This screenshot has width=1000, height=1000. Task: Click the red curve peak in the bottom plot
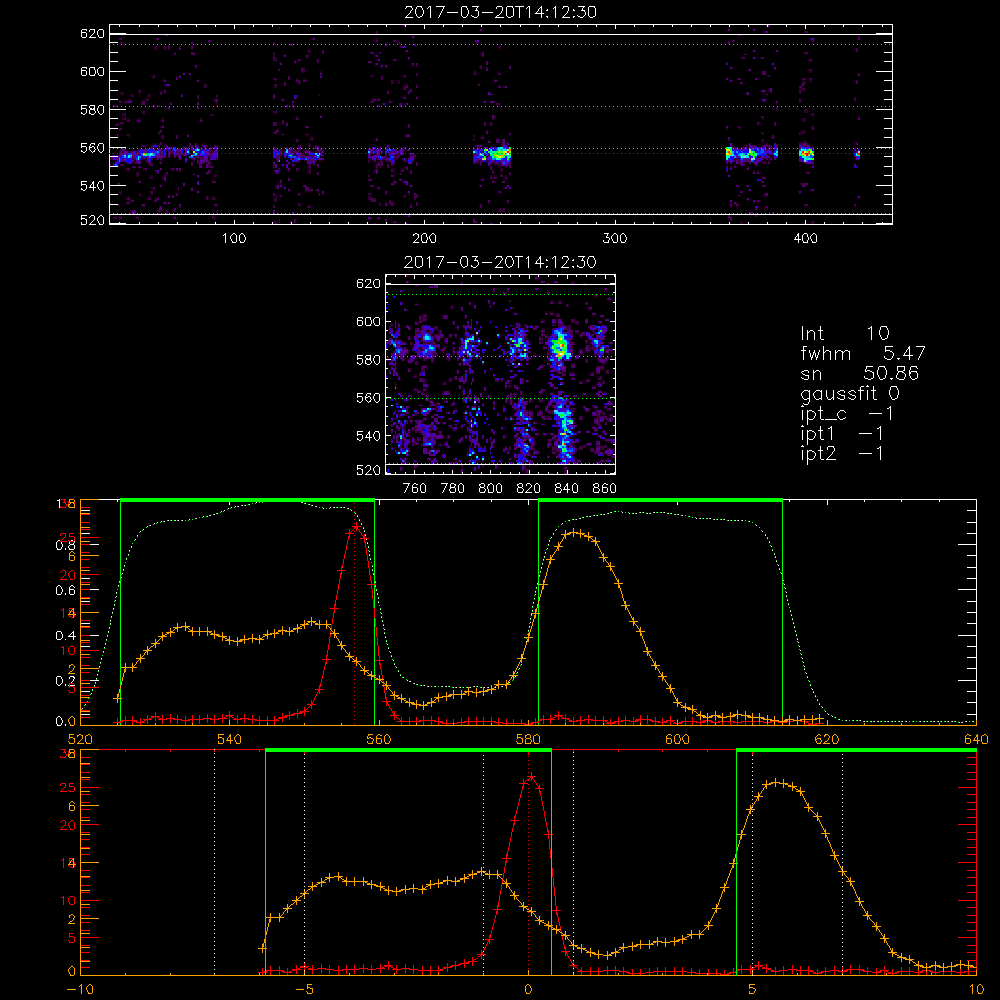[x=531, y=776]
